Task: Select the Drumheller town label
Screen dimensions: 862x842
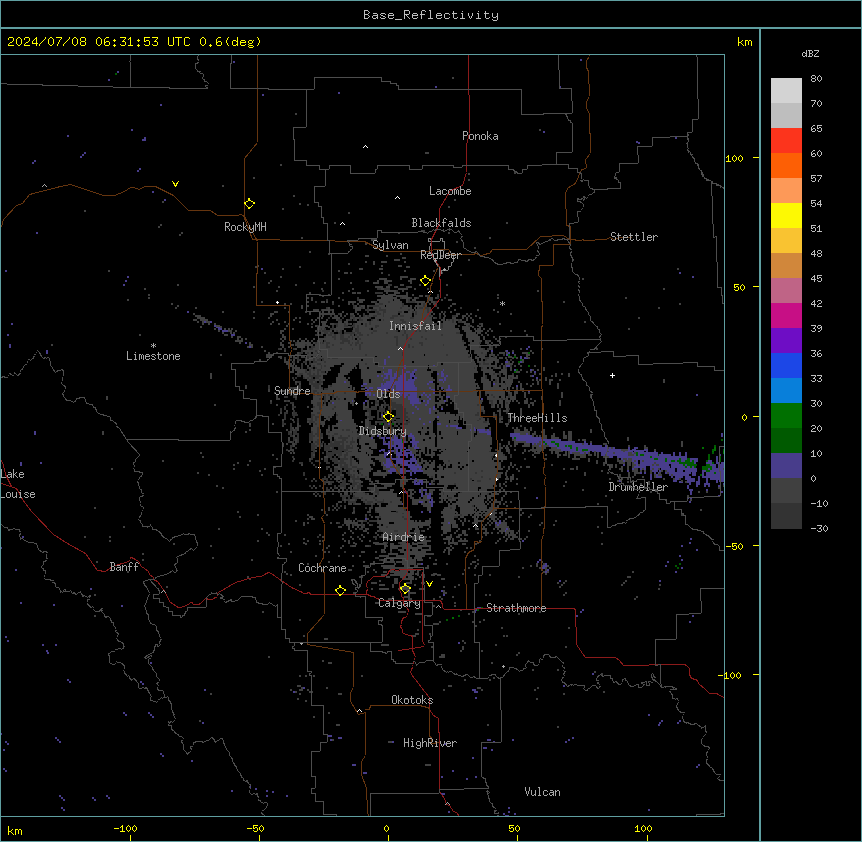Action: [x=638, y=487]
